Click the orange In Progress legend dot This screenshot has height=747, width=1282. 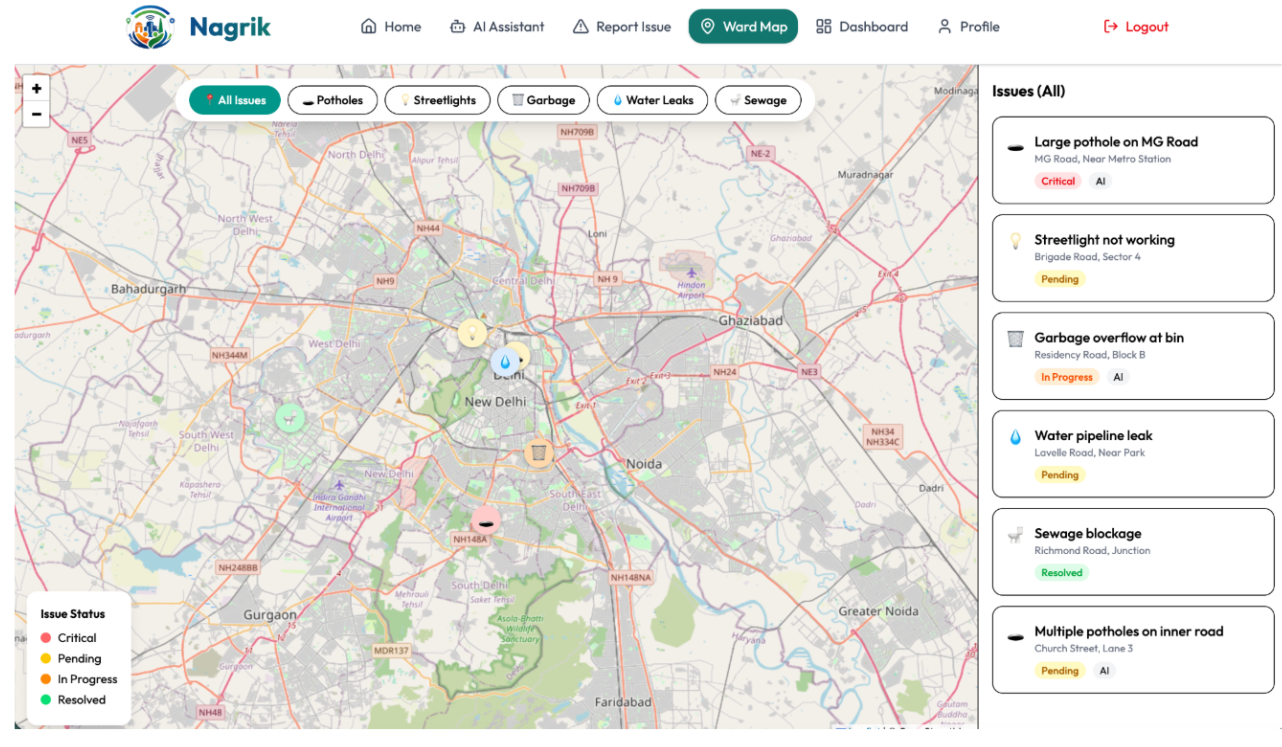(46, 679)
